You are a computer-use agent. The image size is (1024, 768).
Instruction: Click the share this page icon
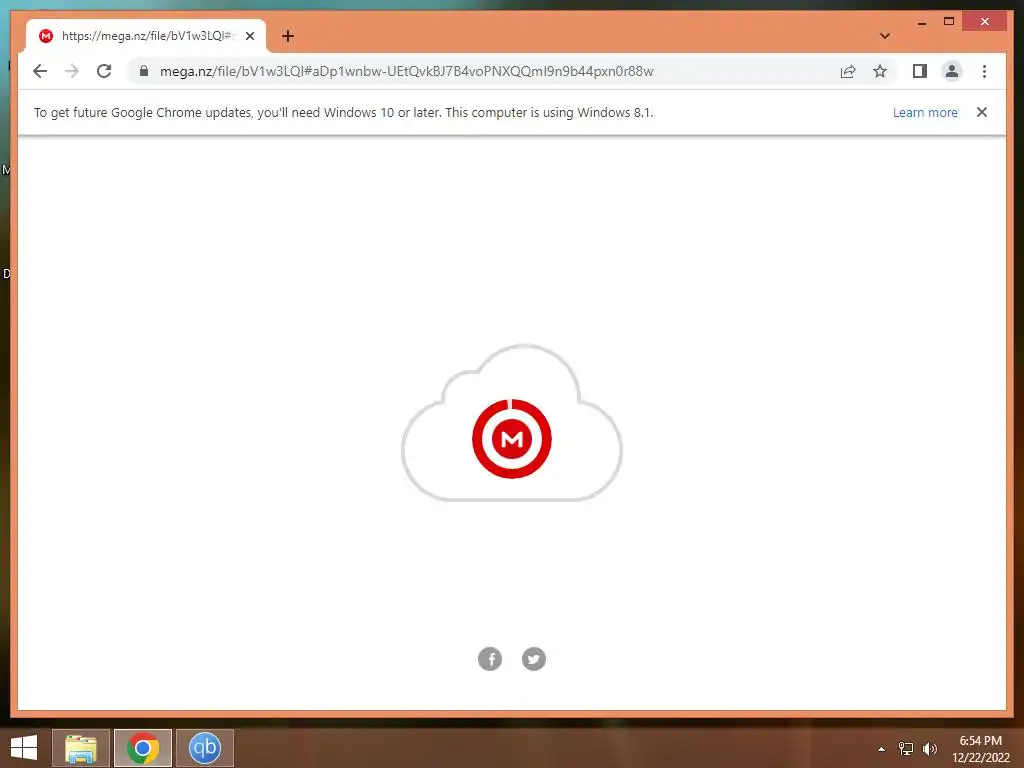(848, 71)
